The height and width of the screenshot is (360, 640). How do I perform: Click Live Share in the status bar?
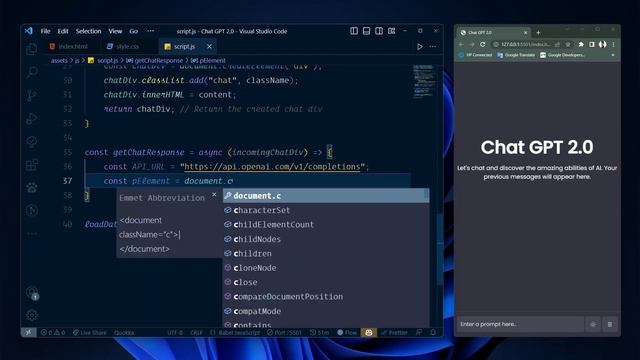click(x=89, y=333)
